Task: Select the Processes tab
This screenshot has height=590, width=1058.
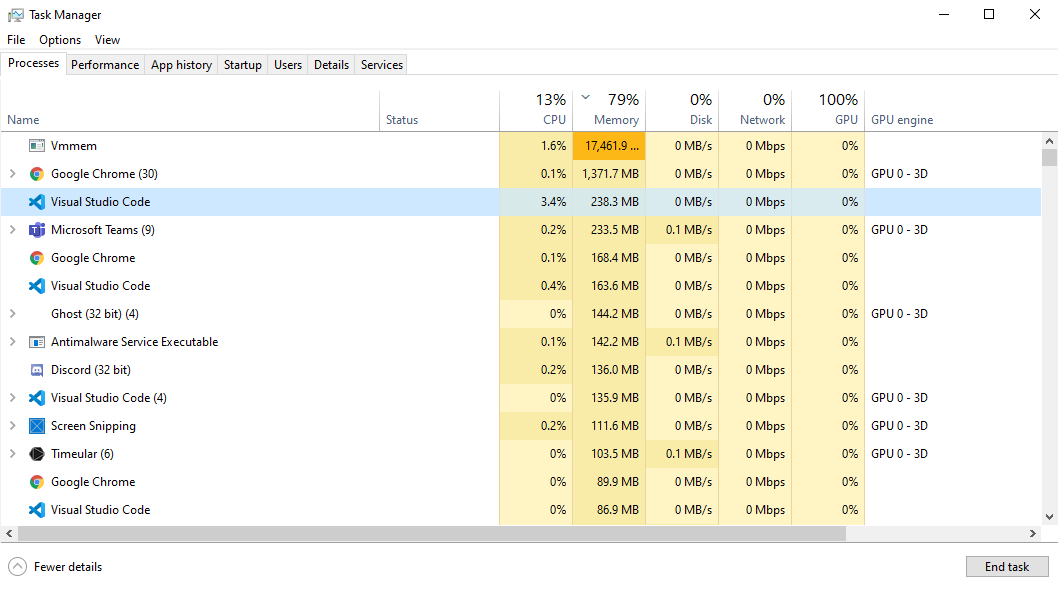Action: [34, 63]
